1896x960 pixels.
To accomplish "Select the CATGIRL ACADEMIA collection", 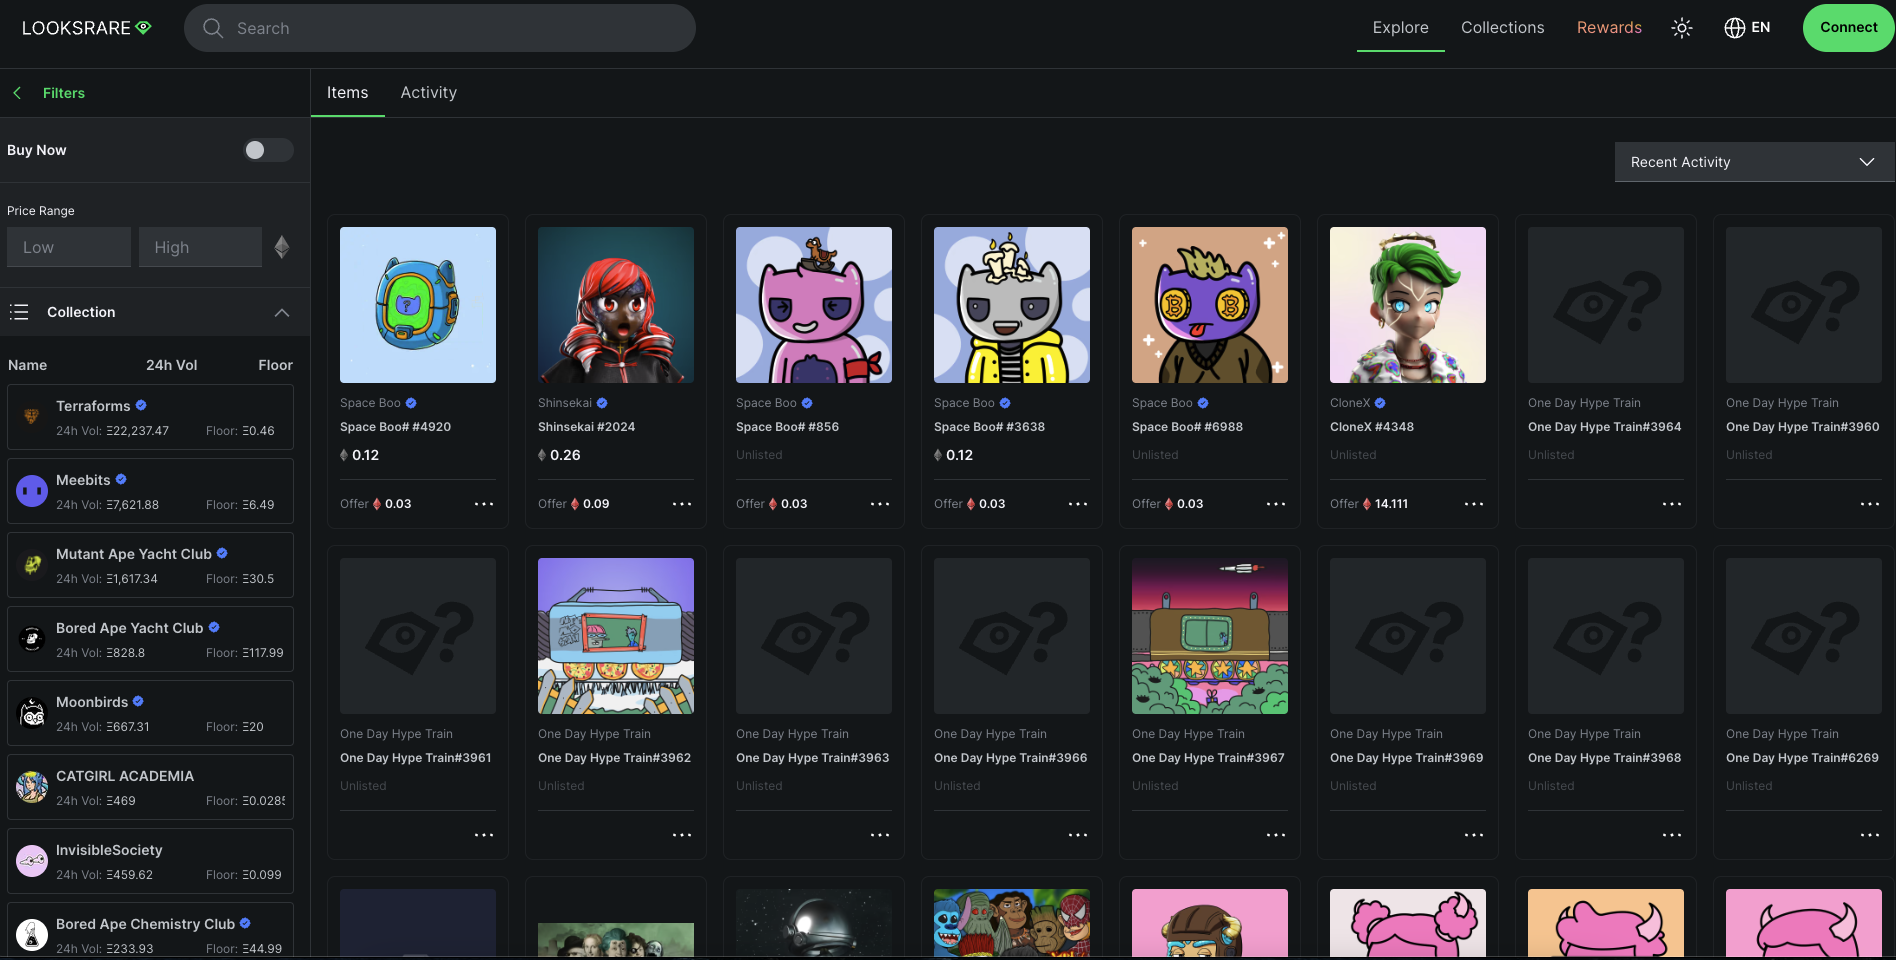I will click(x=150, y=787).
